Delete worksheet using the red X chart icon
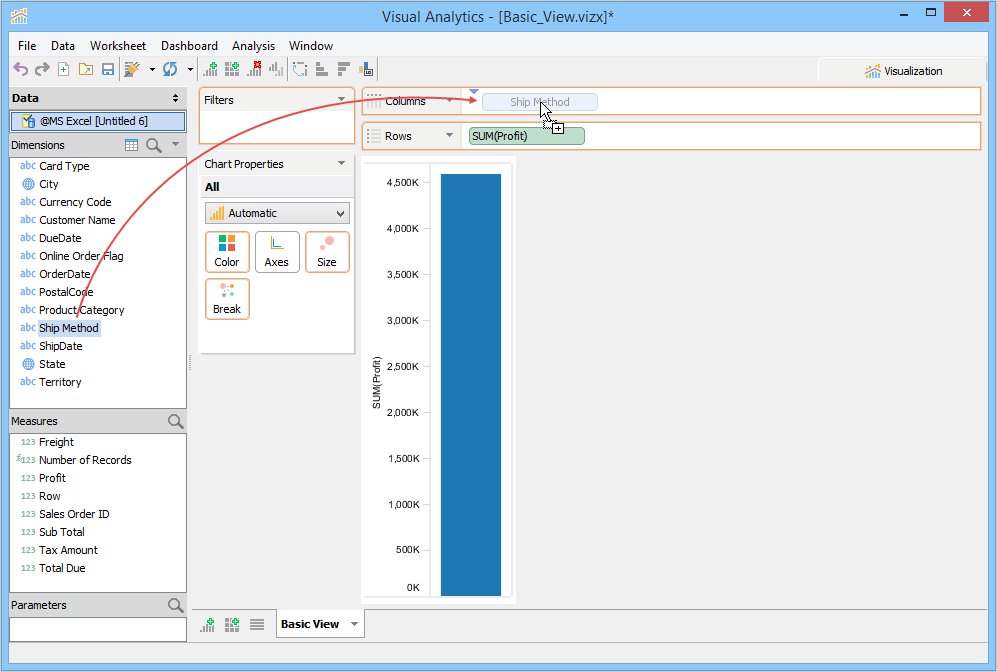The height and width of the screenshot is (672, 997). click(x=255, y=69)
